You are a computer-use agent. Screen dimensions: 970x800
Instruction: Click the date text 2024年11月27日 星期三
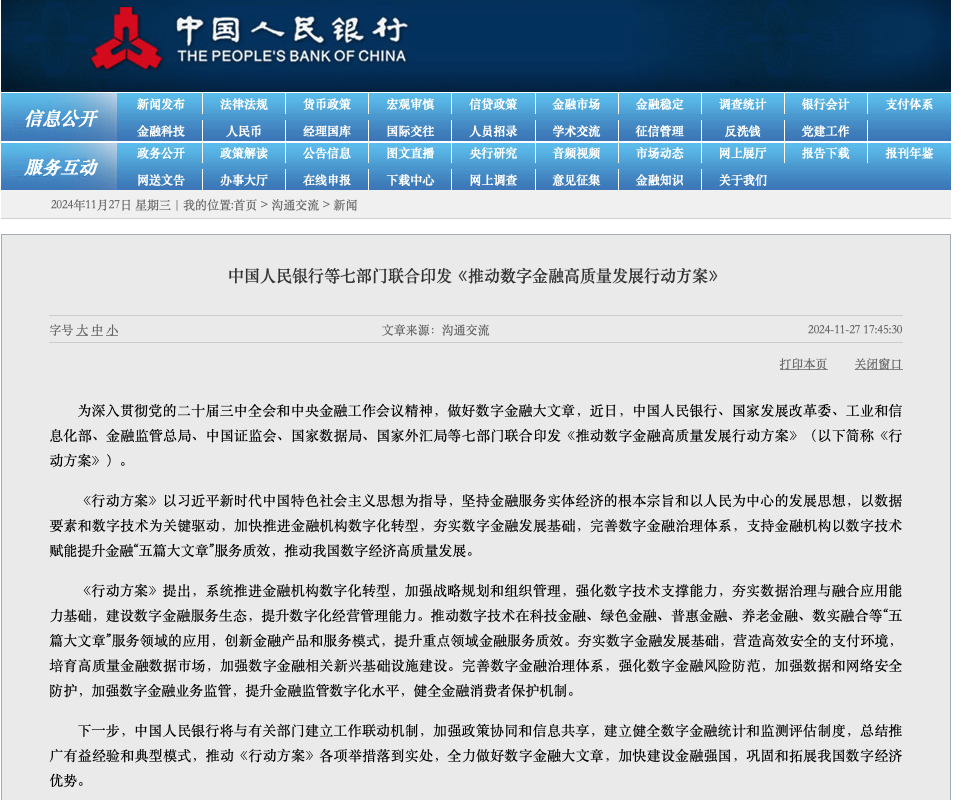pyautogui.click(x=111, y=205)
